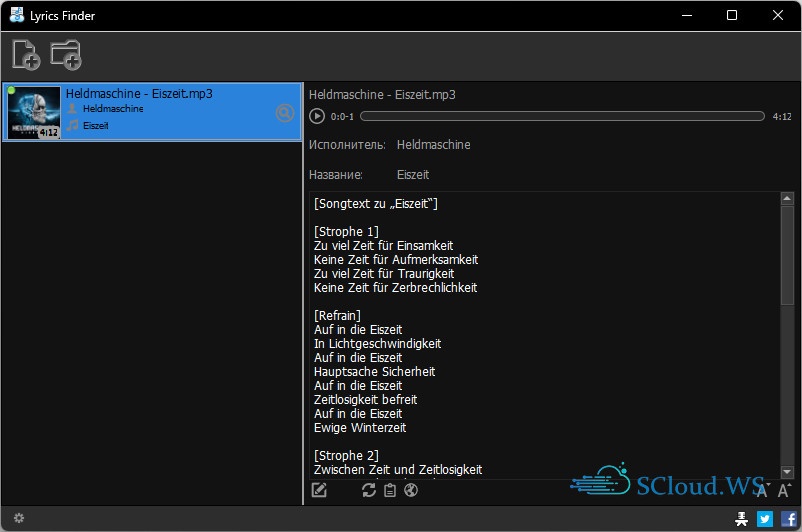Click the refresh lyrics icon

pos(369,489)
